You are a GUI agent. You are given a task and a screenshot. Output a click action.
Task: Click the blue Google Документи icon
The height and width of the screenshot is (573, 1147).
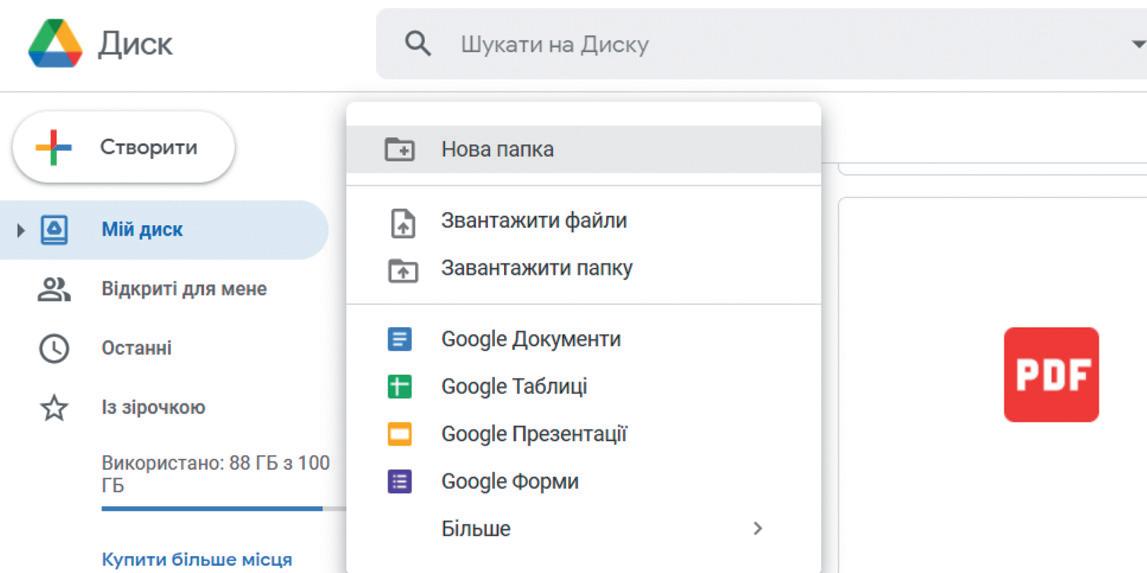click(x=399, y=340)
